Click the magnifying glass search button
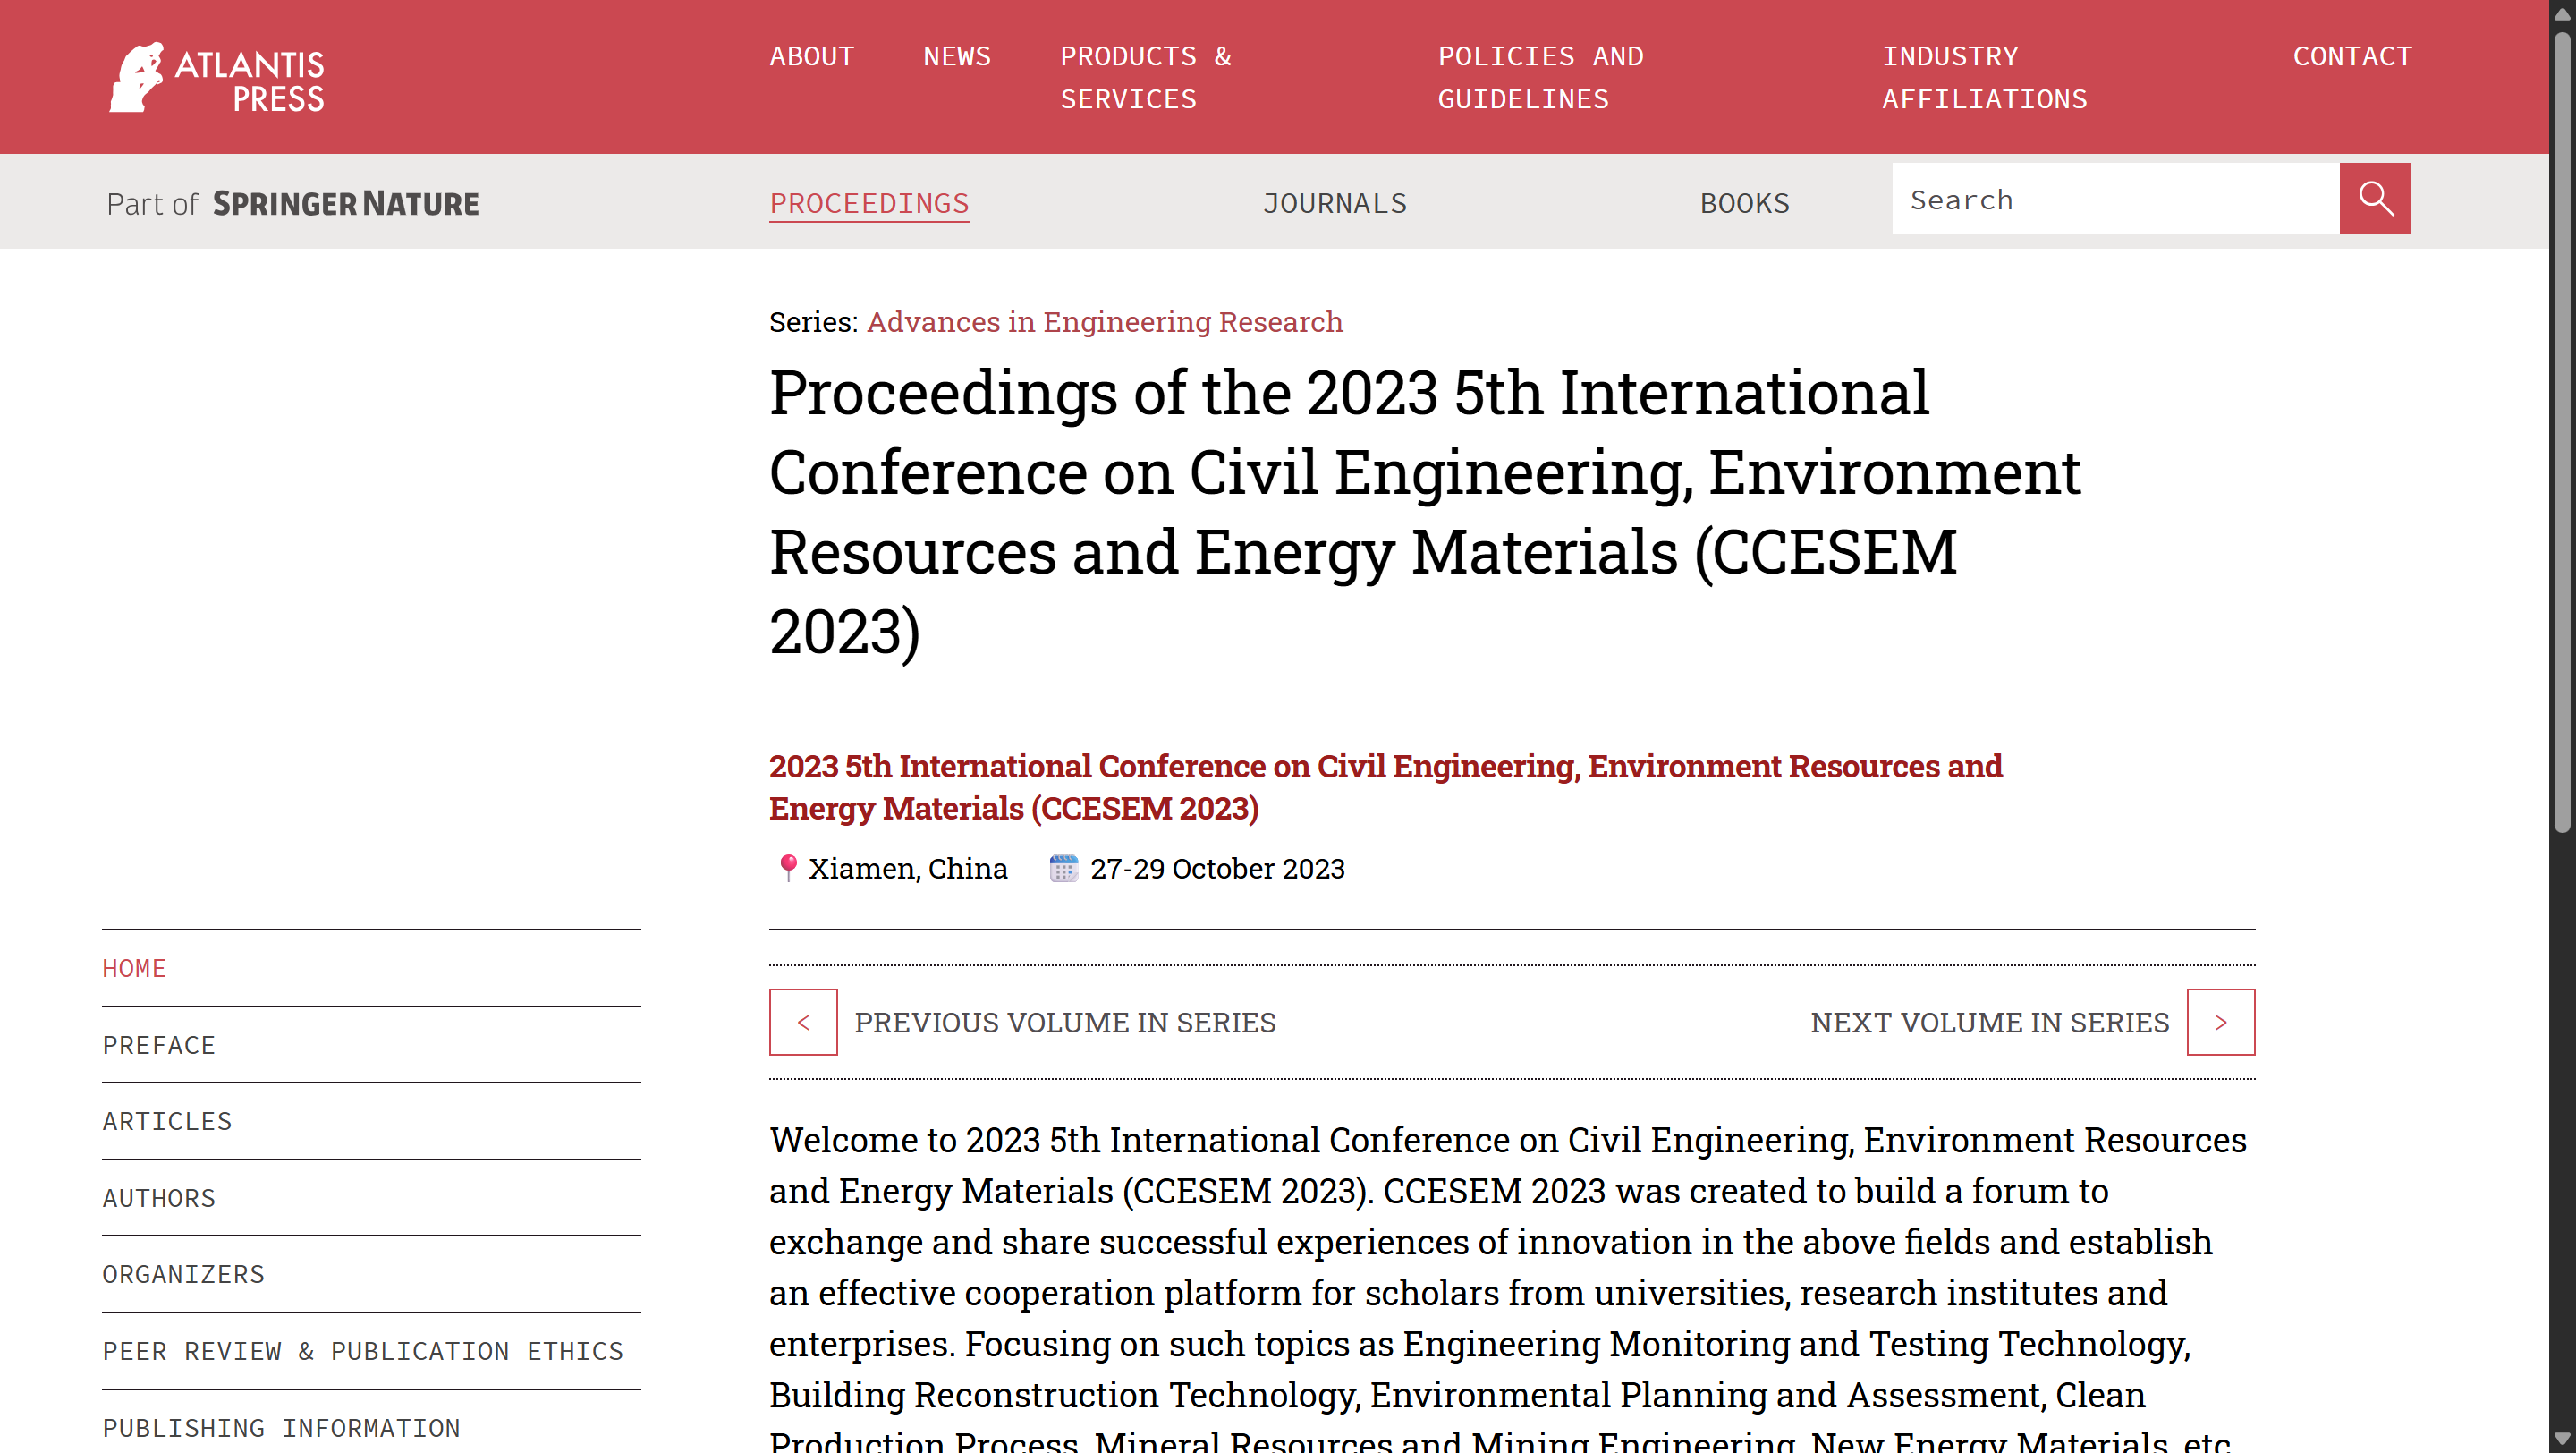 [x=2375, y=199]
